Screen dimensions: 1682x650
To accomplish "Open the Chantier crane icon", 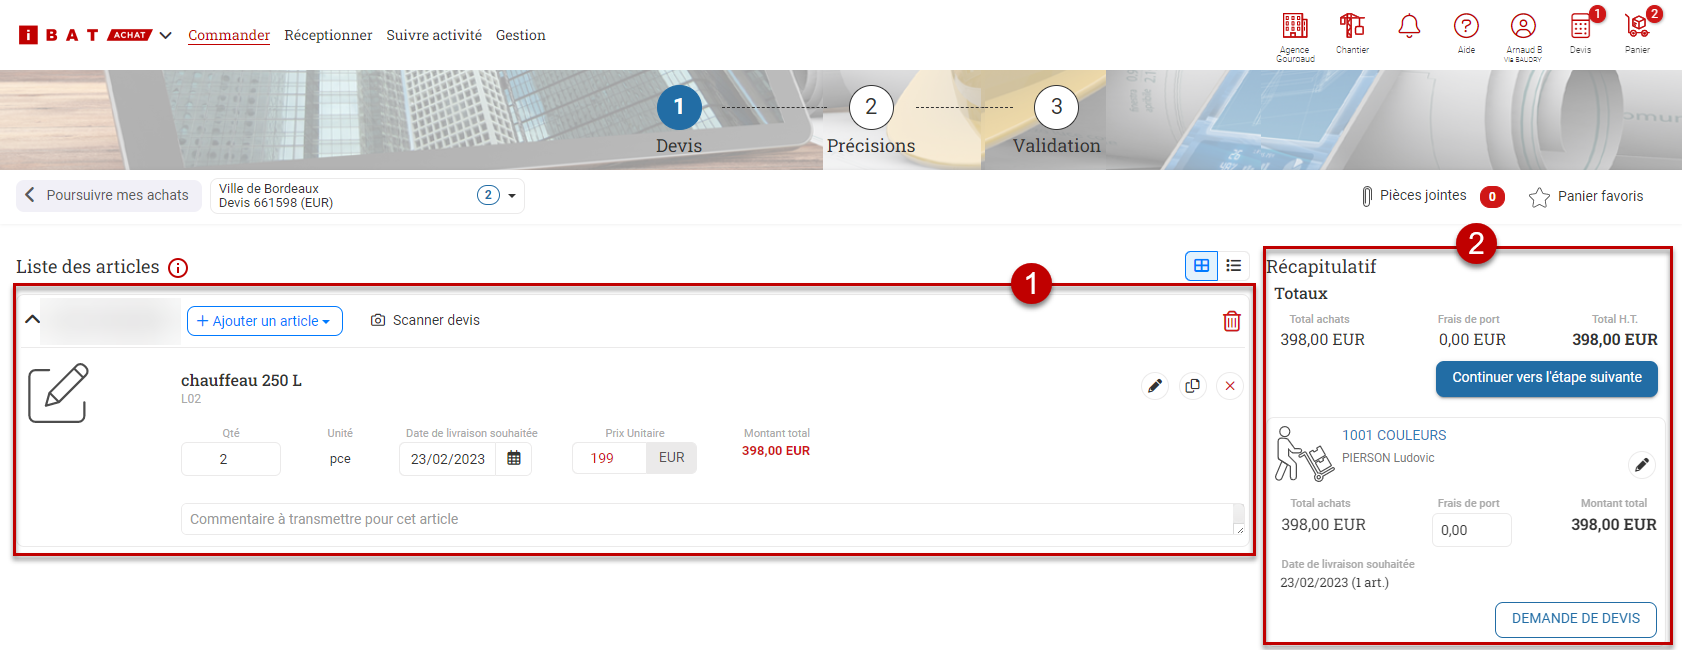I will point(1352,27).
